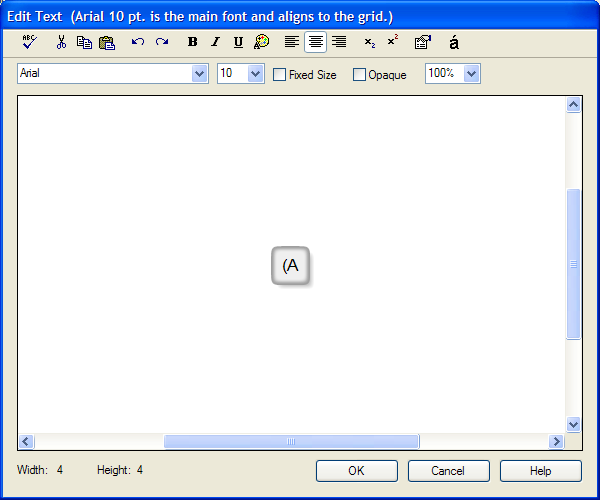The image size is (600, 500).
Task: Apply subscript formatting
Action: pos(369,42)
